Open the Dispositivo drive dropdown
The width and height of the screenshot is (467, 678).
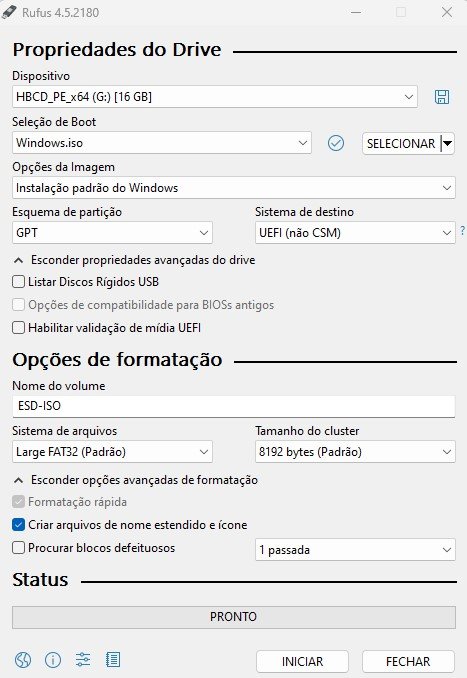coord(214,96)
